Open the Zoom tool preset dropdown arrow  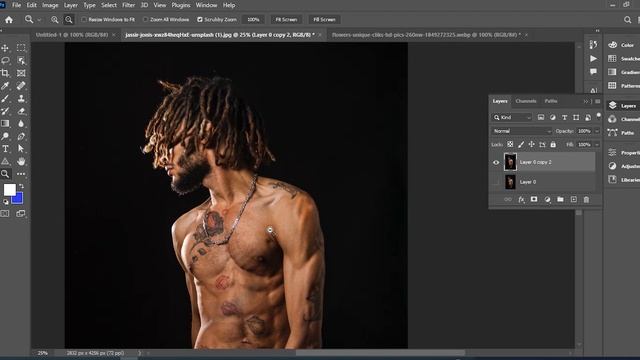pos(39,20)
